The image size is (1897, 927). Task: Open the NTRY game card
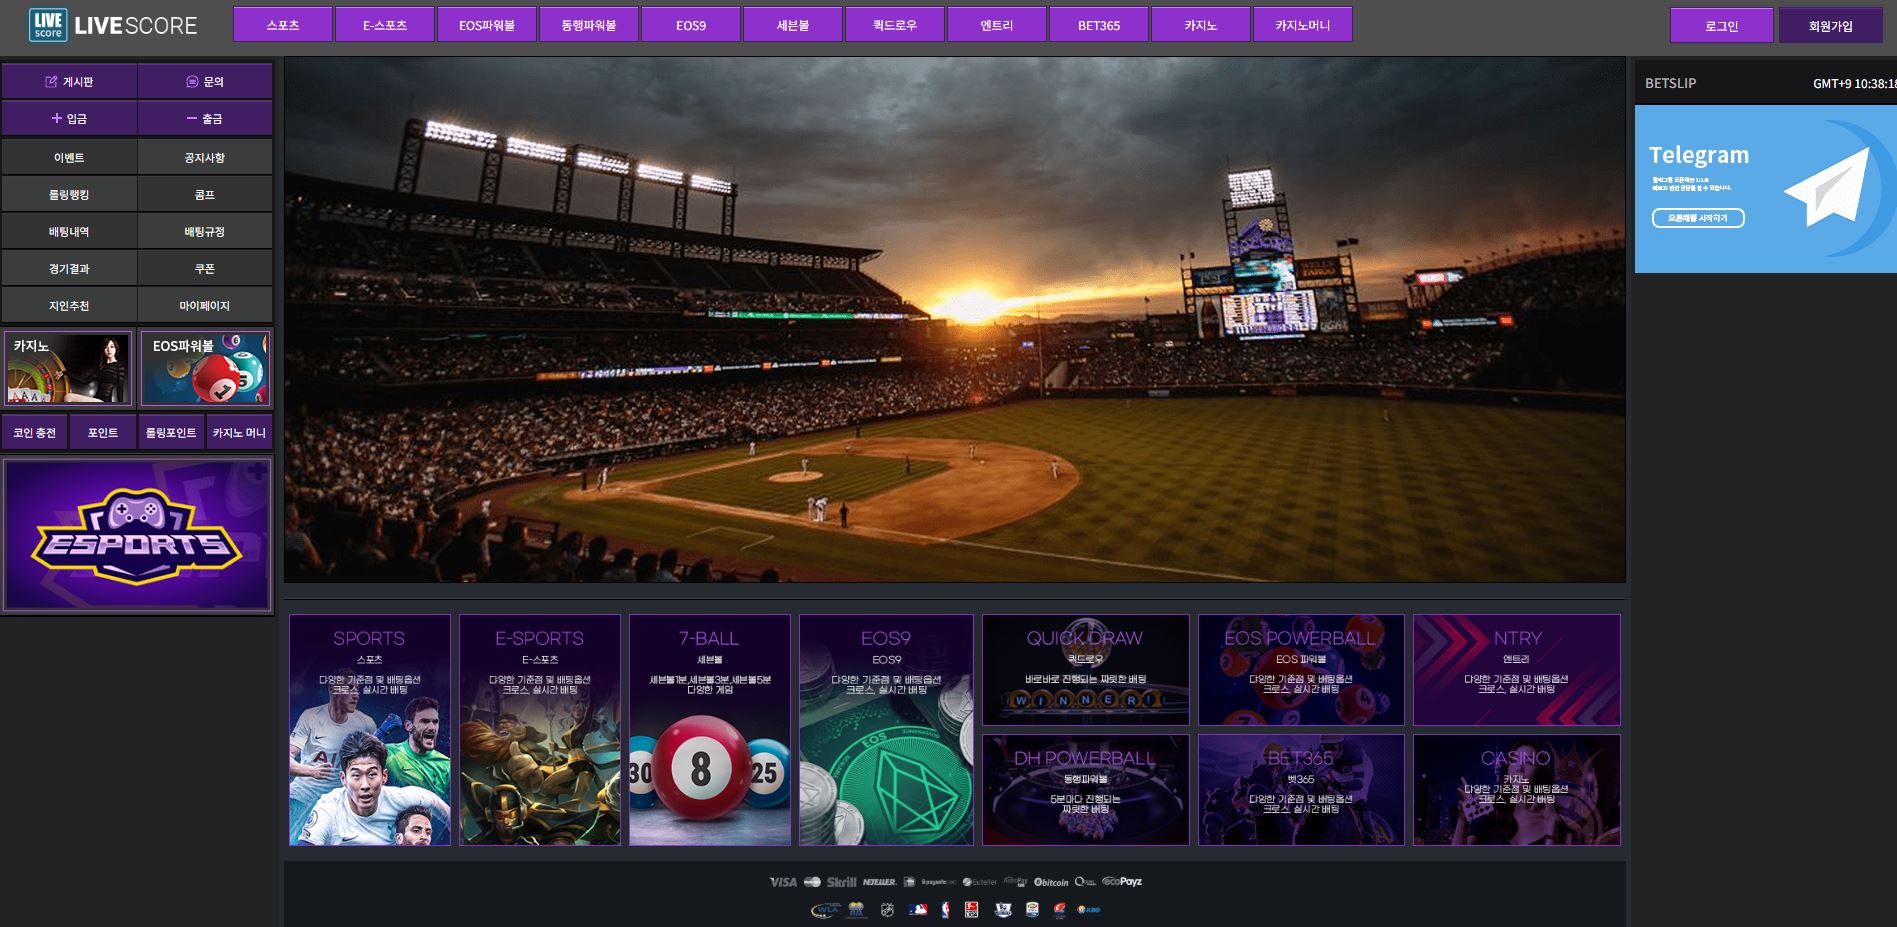[x=1517, y=670]
